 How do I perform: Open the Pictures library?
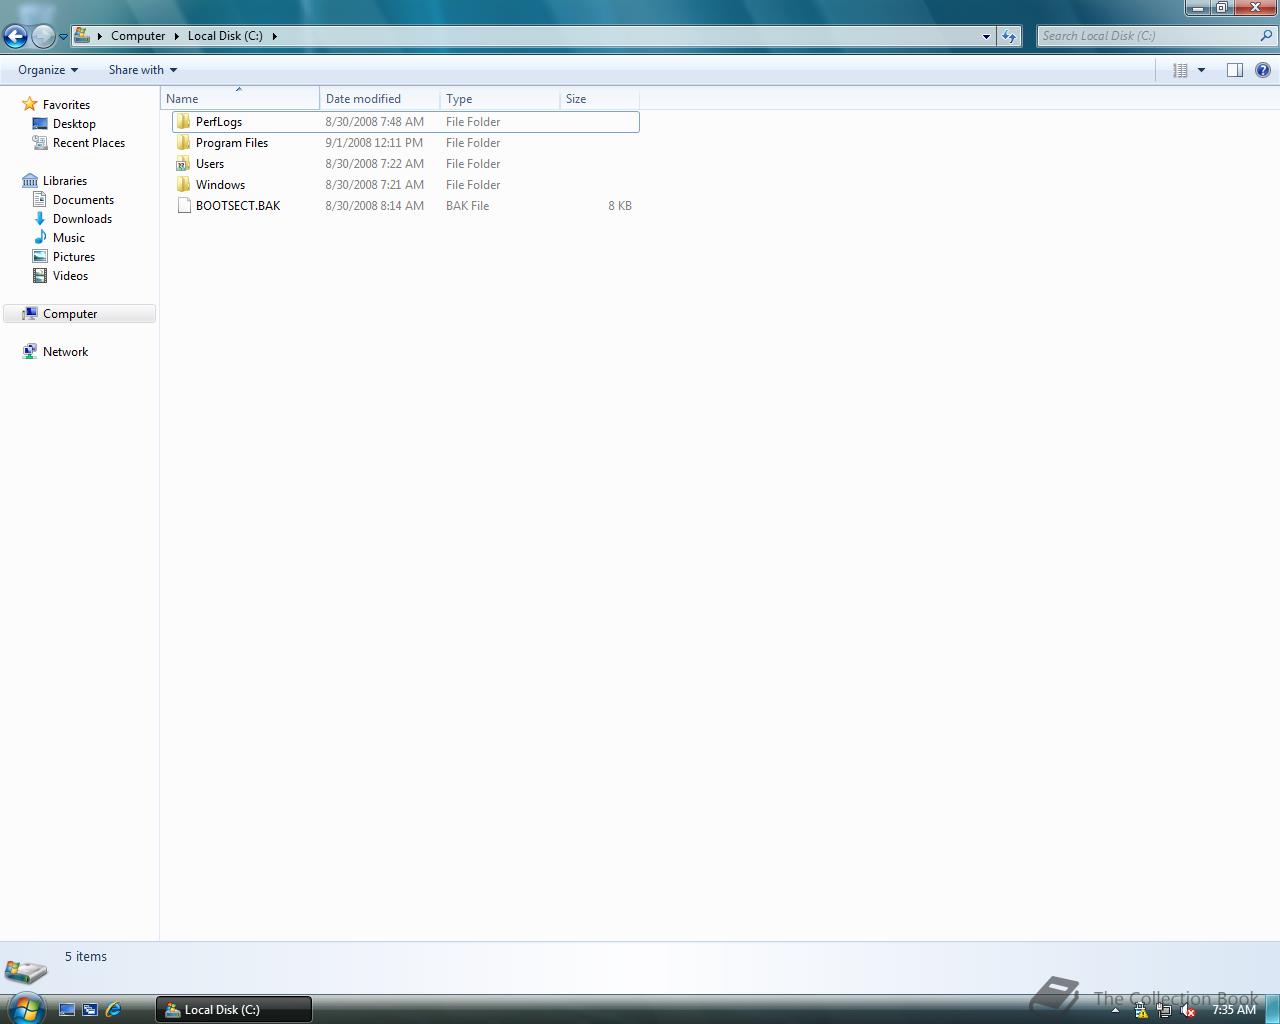coord(74,257)
